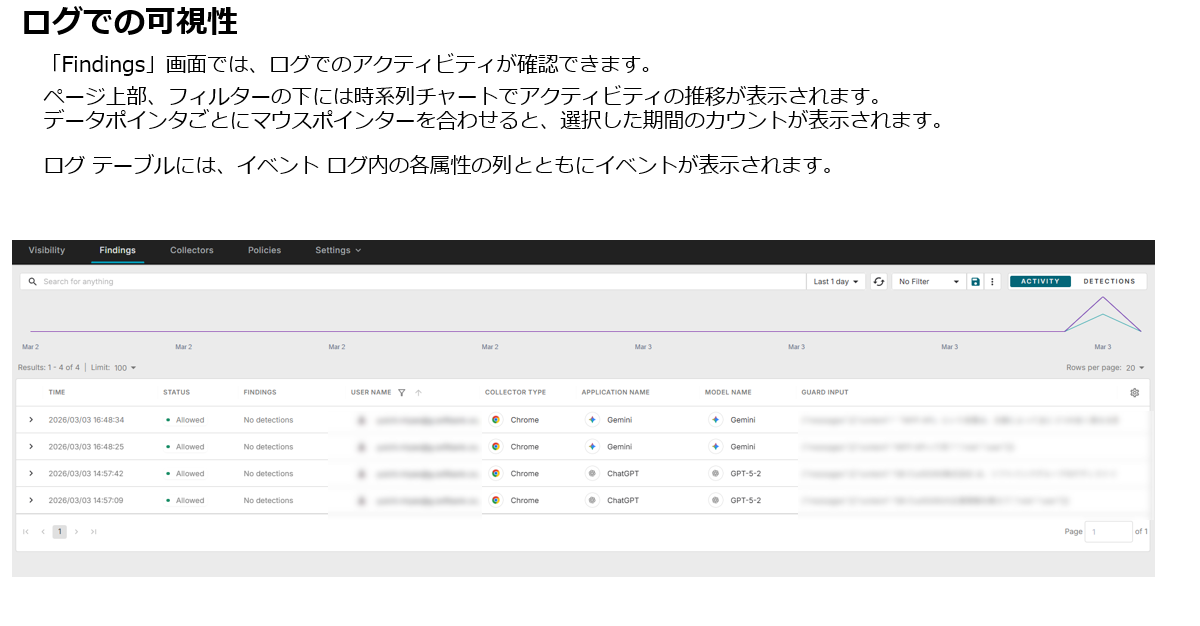The height and width of the screenshot is (626, 1200).
Task: Go to the last page of results
Action: click(x=94, y=532)
